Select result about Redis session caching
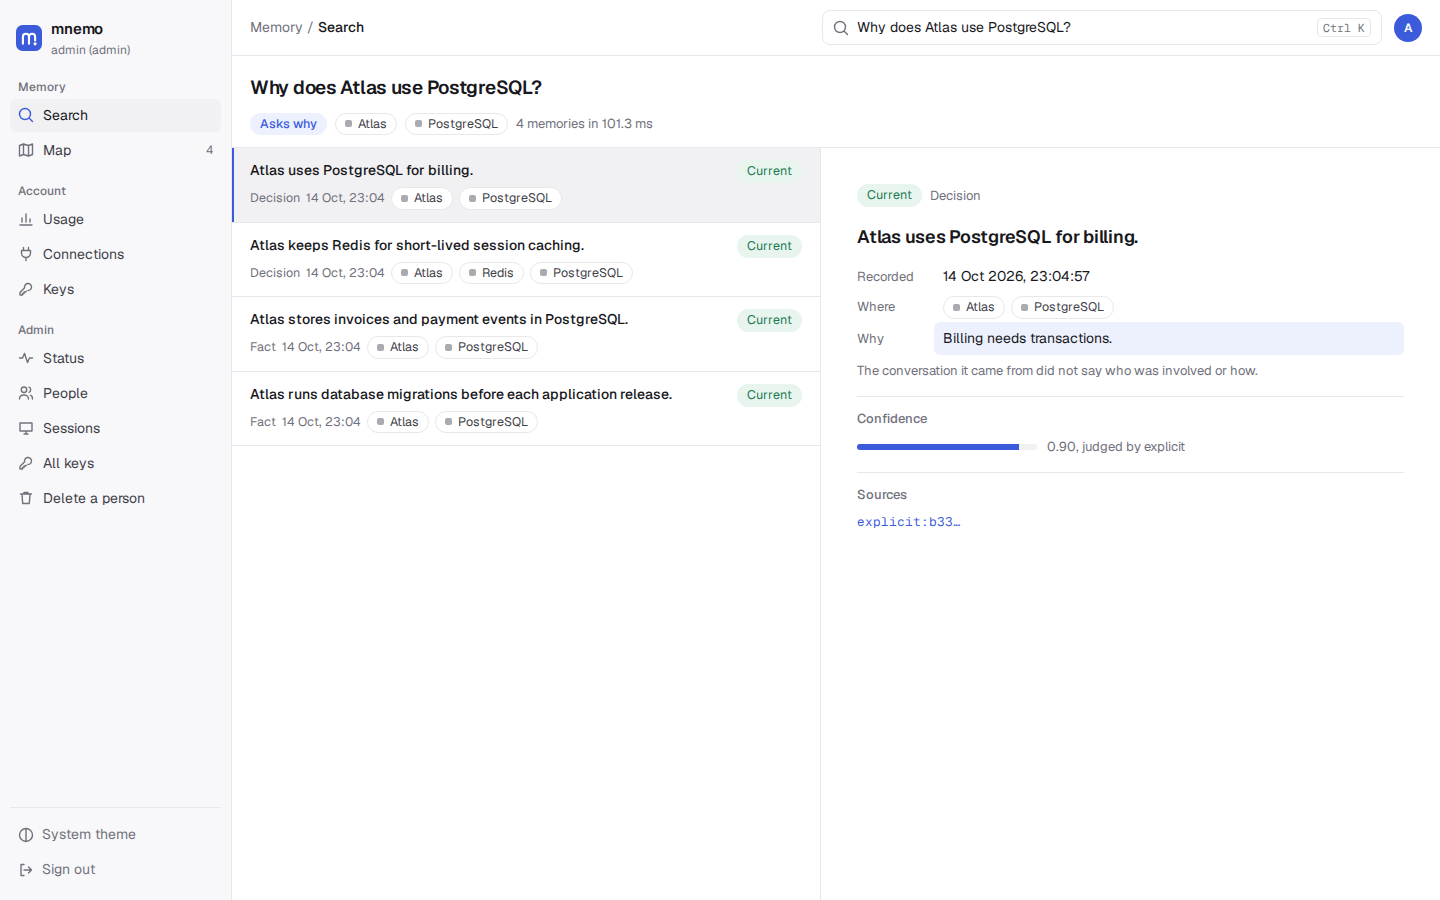1440x900 pixels. click(x=526, y=260)
